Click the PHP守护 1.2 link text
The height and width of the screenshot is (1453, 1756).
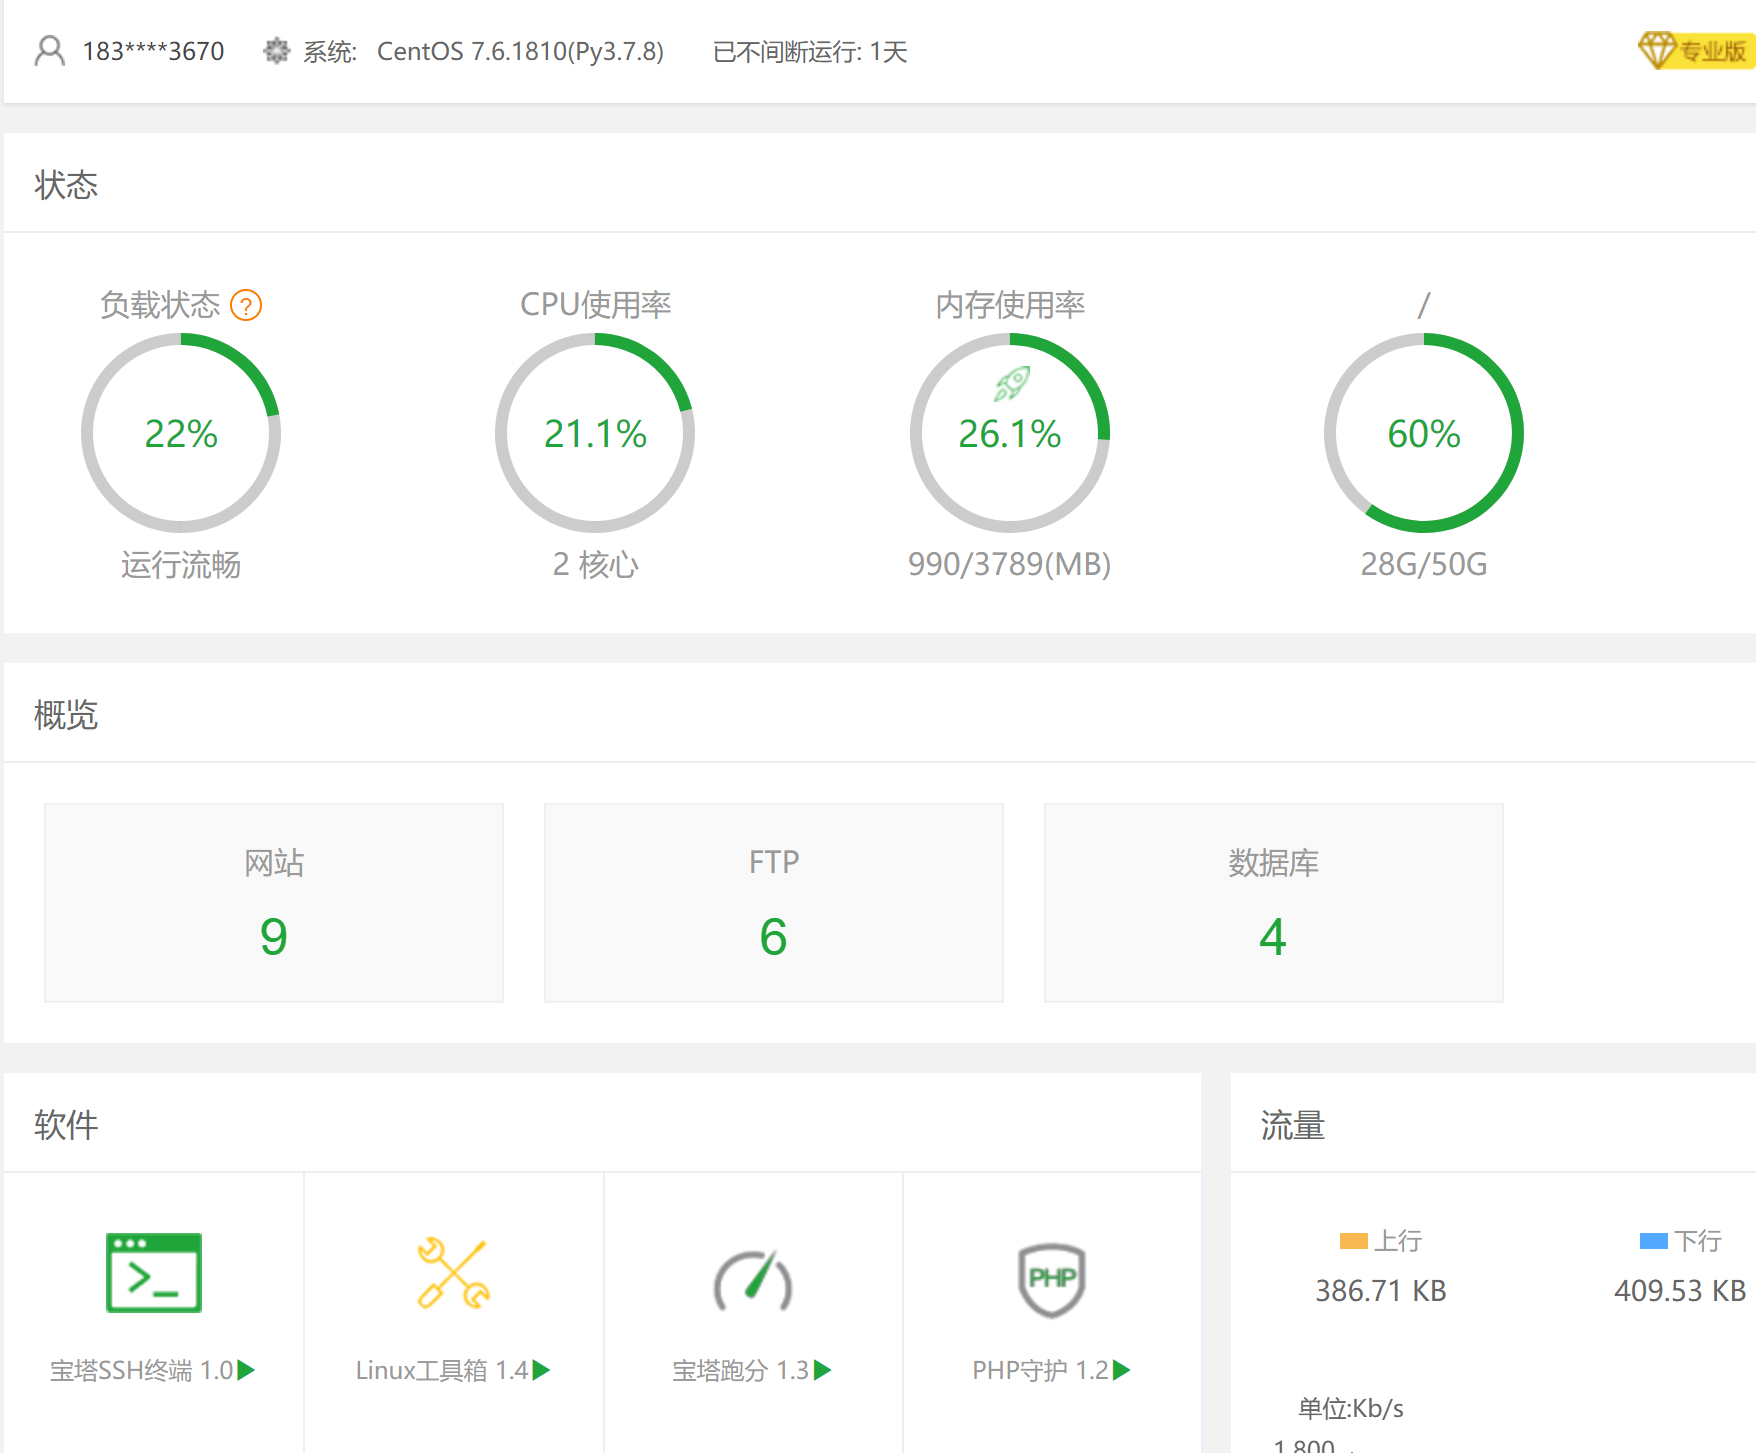1040,1370
